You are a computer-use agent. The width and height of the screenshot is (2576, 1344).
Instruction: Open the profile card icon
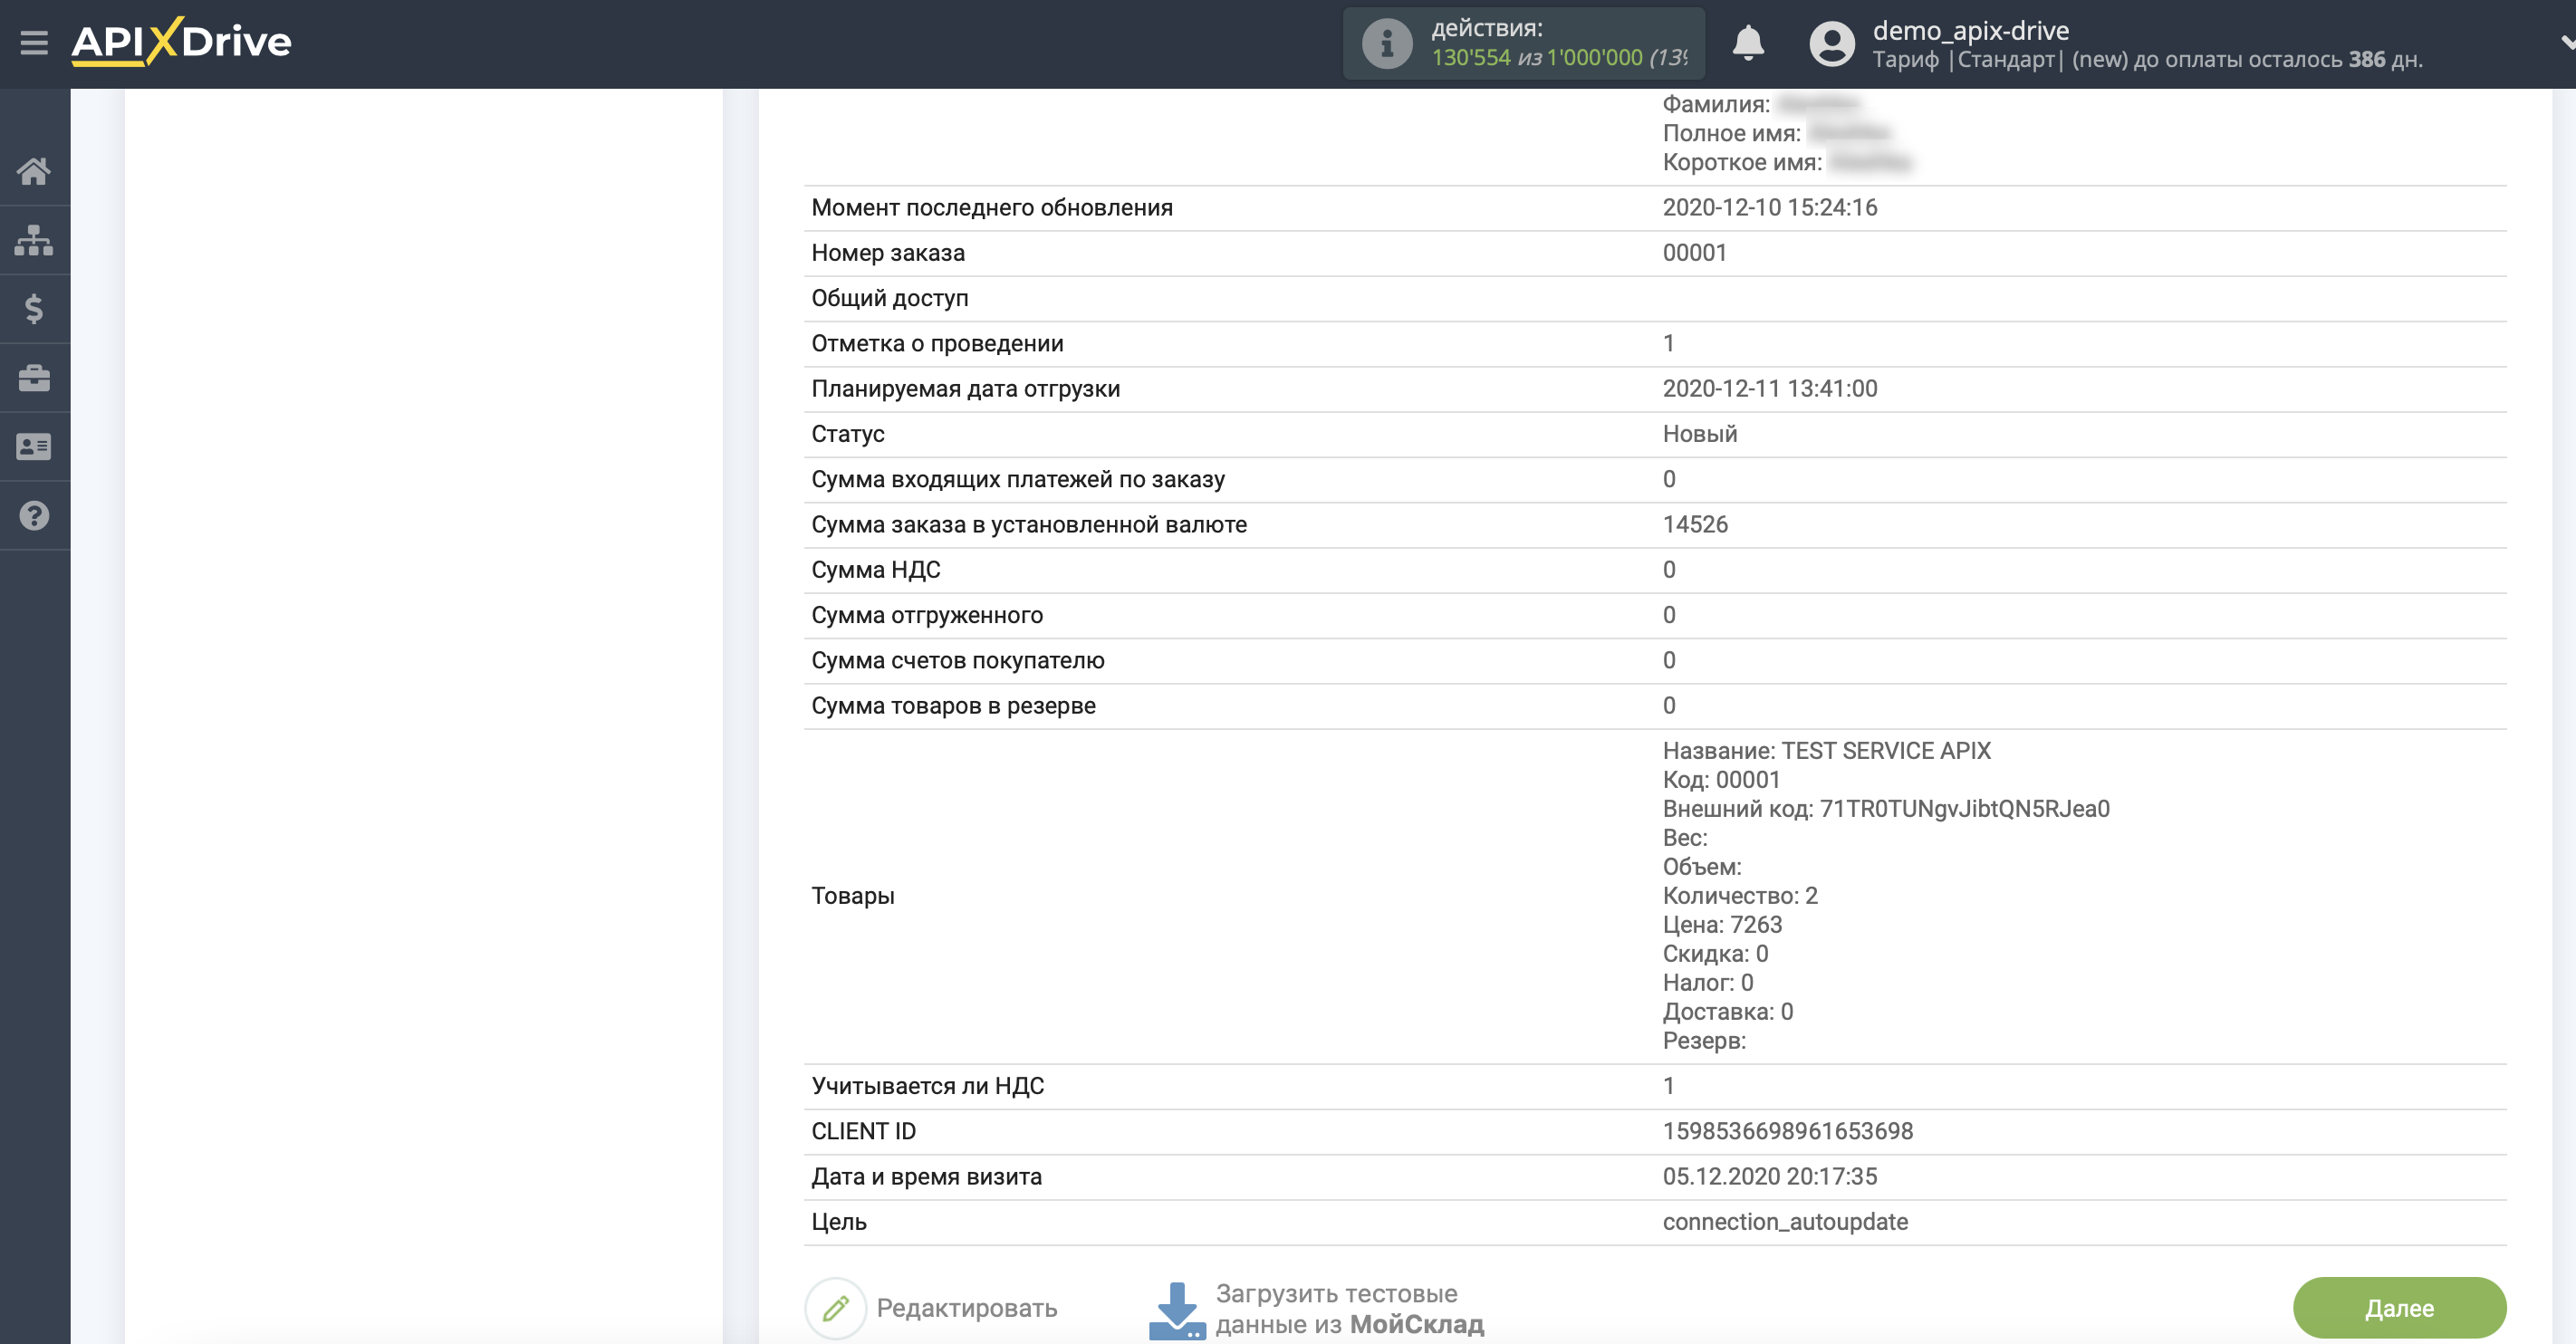[x=34, y=447]
